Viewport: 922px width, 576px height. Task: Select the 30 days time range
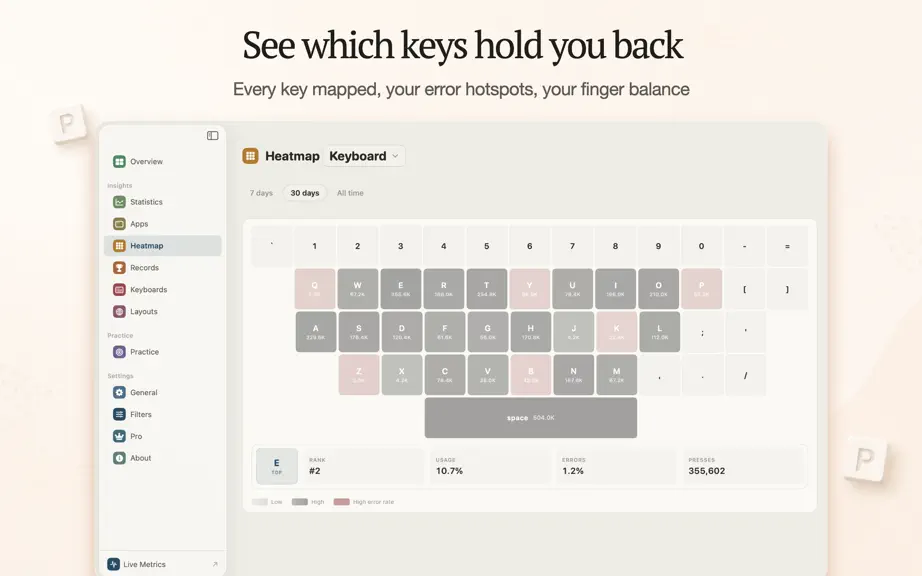coord(305,193)
